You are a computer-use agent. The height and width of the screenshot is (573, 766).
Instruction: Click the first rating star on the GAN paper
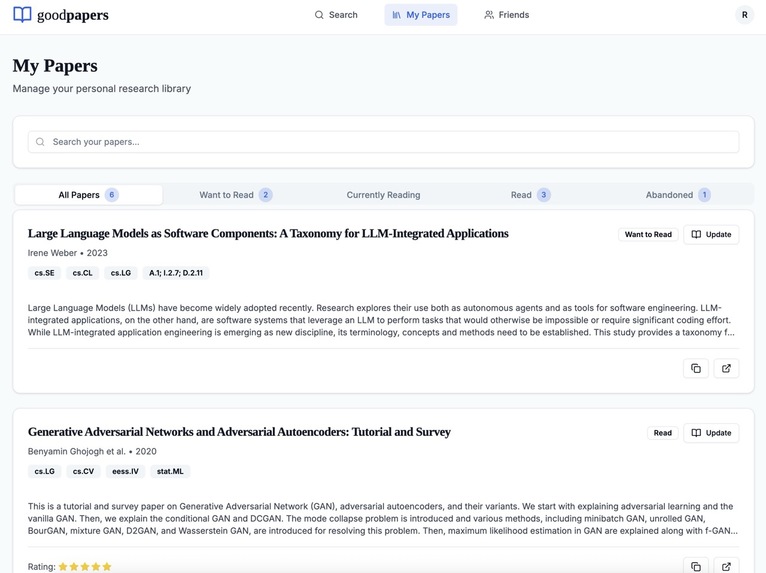(x=63, y=567)
